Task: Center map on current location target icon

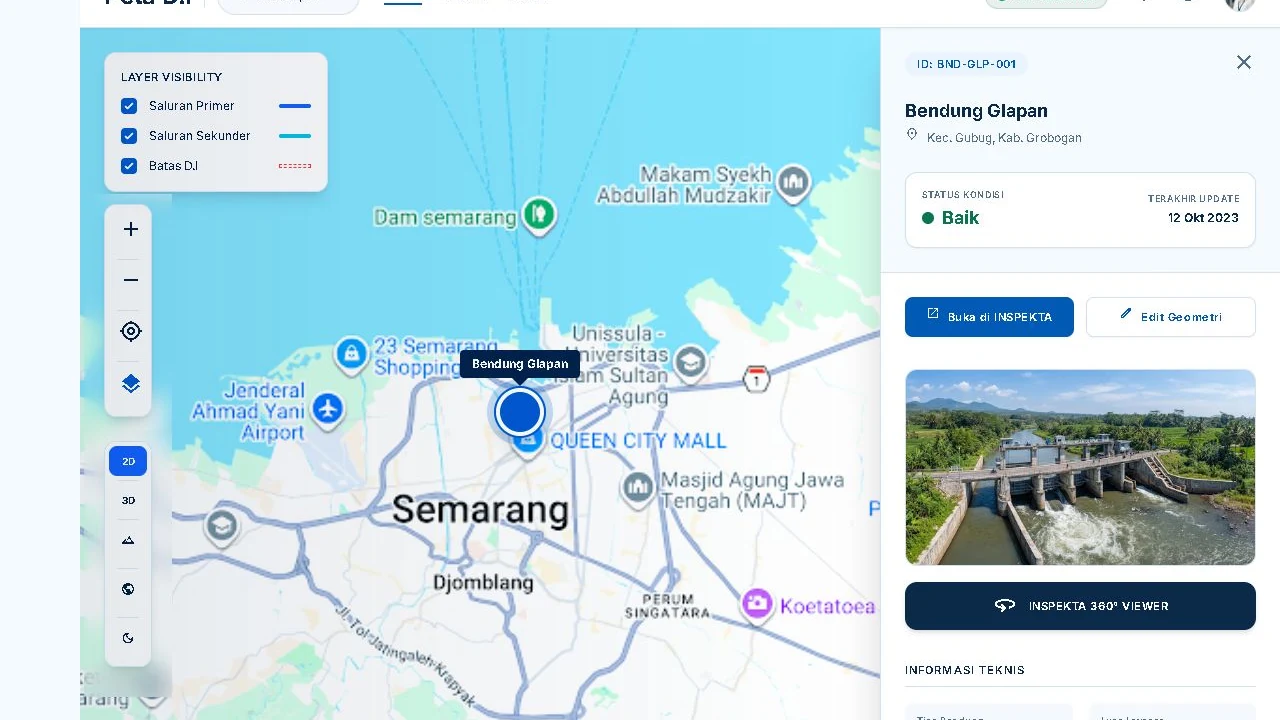Action: tap(130, 331)
